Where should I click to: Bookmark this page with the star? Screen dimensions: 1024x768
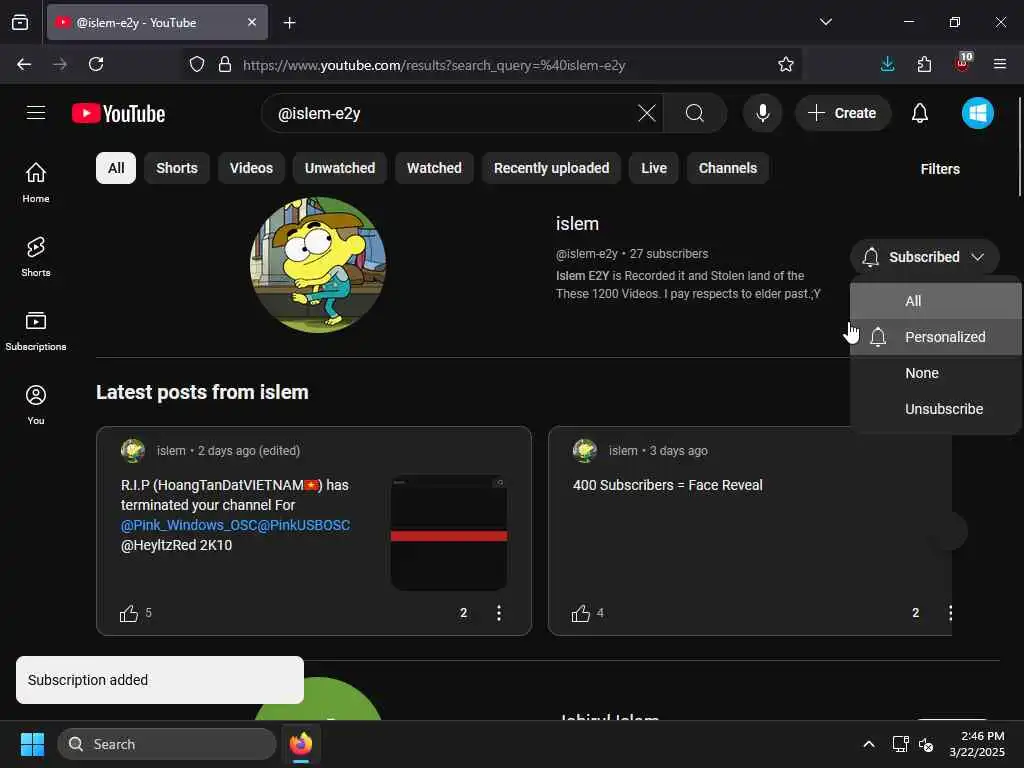786,64
